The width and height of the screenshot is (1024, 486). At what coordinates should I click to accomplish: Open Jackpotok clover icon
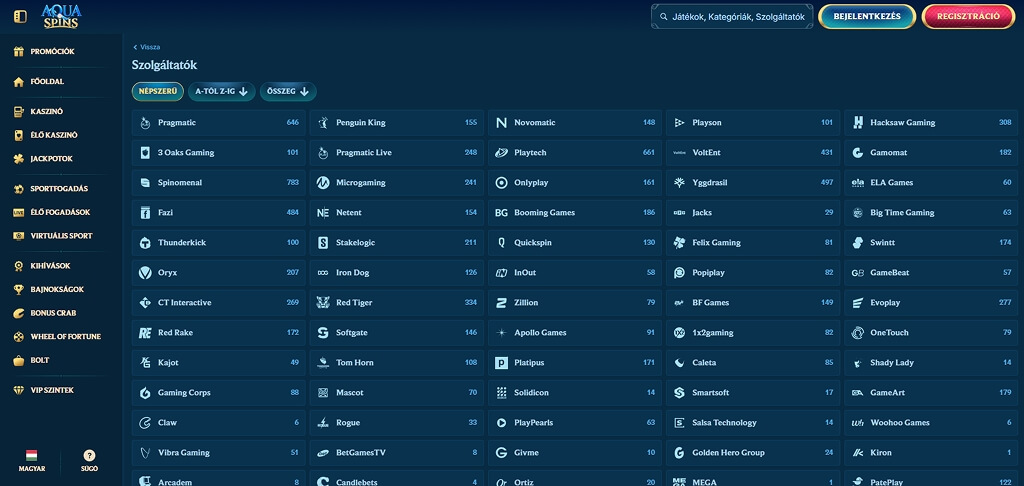(19, 159)
